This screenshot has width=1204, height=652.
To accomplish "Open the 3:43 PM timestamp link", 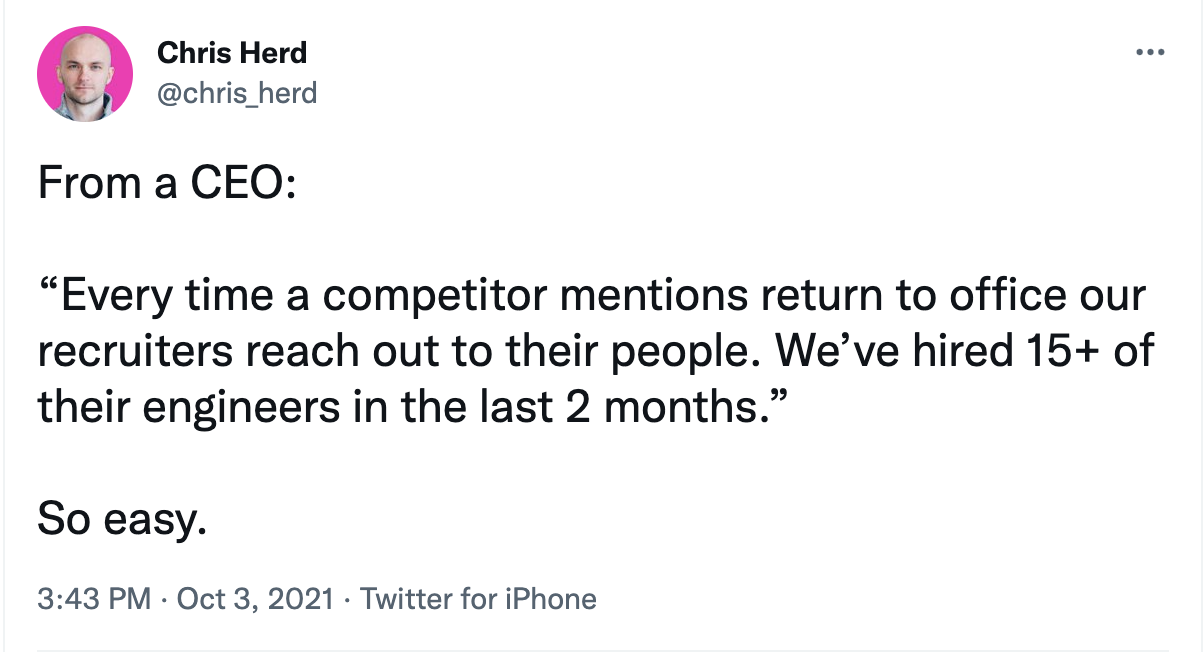I will tap(94, 599).
